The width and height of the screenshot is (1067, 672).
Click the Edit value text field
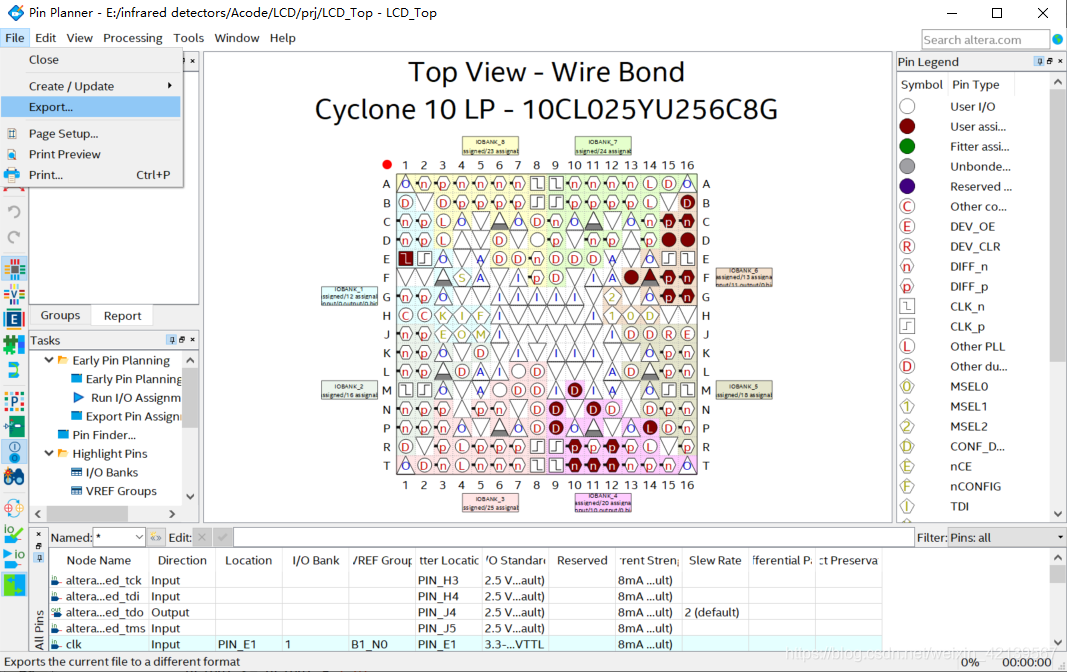[x=574, y=537]
